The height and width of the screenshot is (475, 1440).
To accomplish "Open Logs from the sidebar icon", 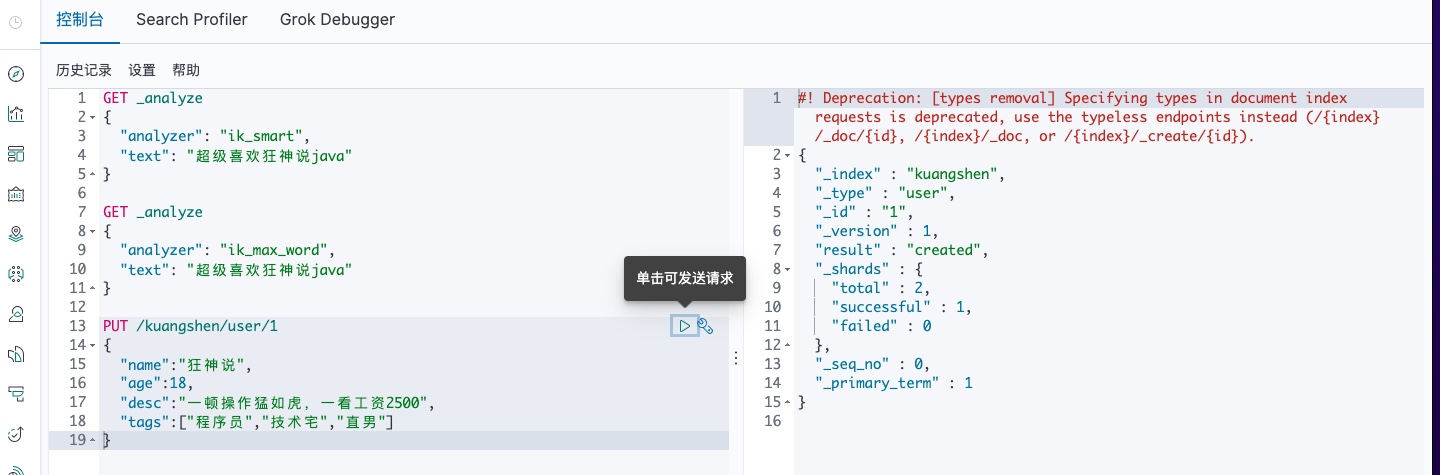I will pos(16,354).
